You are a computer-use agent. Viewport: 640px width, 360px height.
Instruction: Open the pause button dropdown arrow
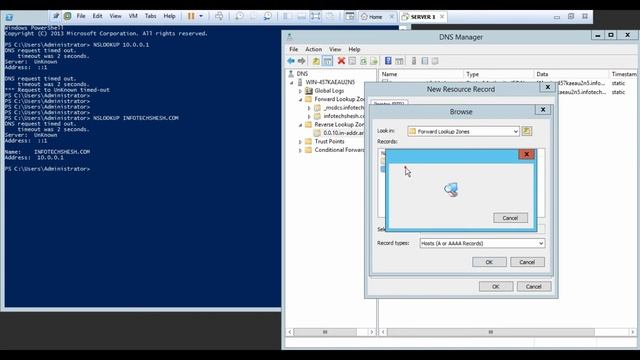coord(201,16)
